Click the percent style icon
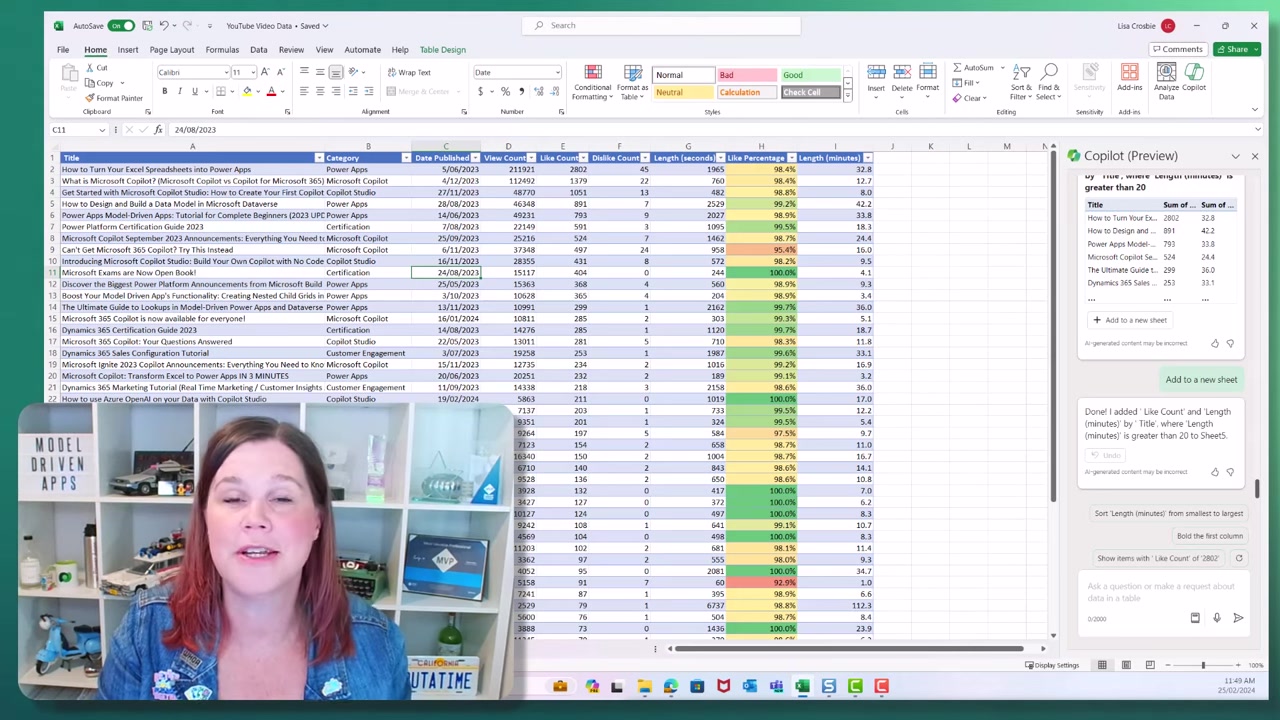Viewport: 1280px width, 720px height. tap(505, 92)
